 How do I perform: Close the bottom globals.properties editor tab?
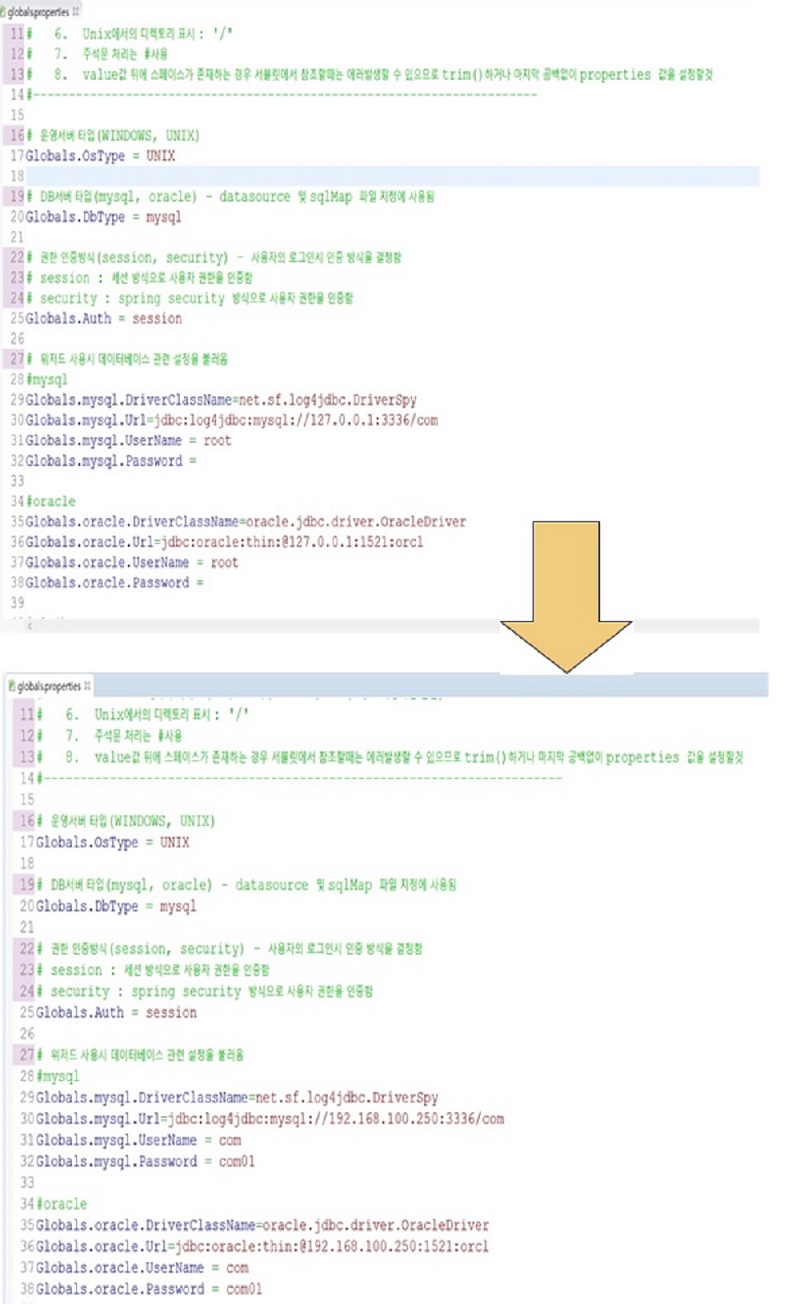pos(88,686)
